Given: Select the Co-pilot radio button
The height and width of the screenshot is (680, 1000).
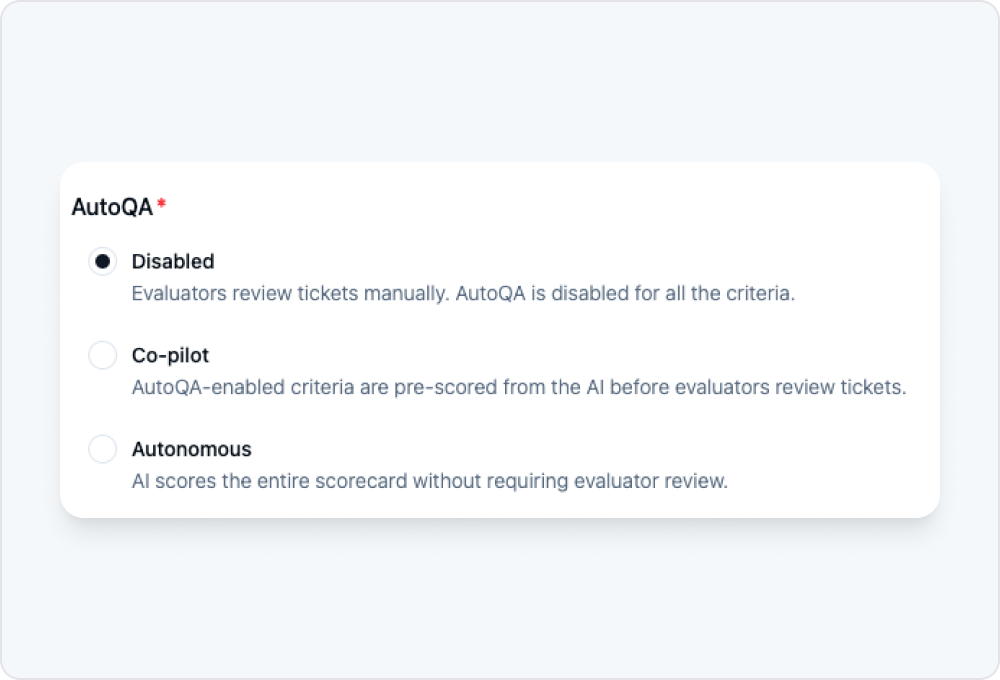Looking at the screenshot, I should (x=102, y=355).
